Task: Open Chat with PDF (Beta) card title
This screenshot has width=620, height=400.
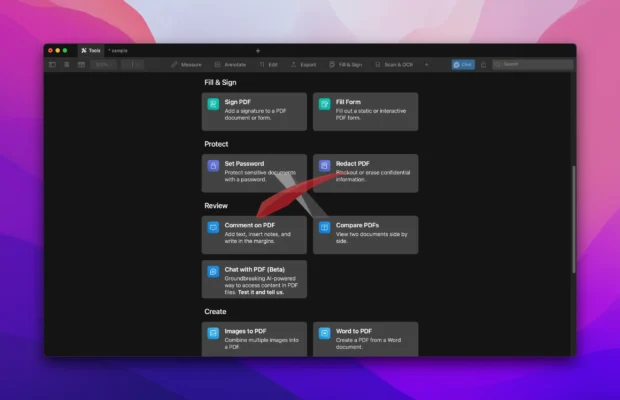Action: pos(255,269)
